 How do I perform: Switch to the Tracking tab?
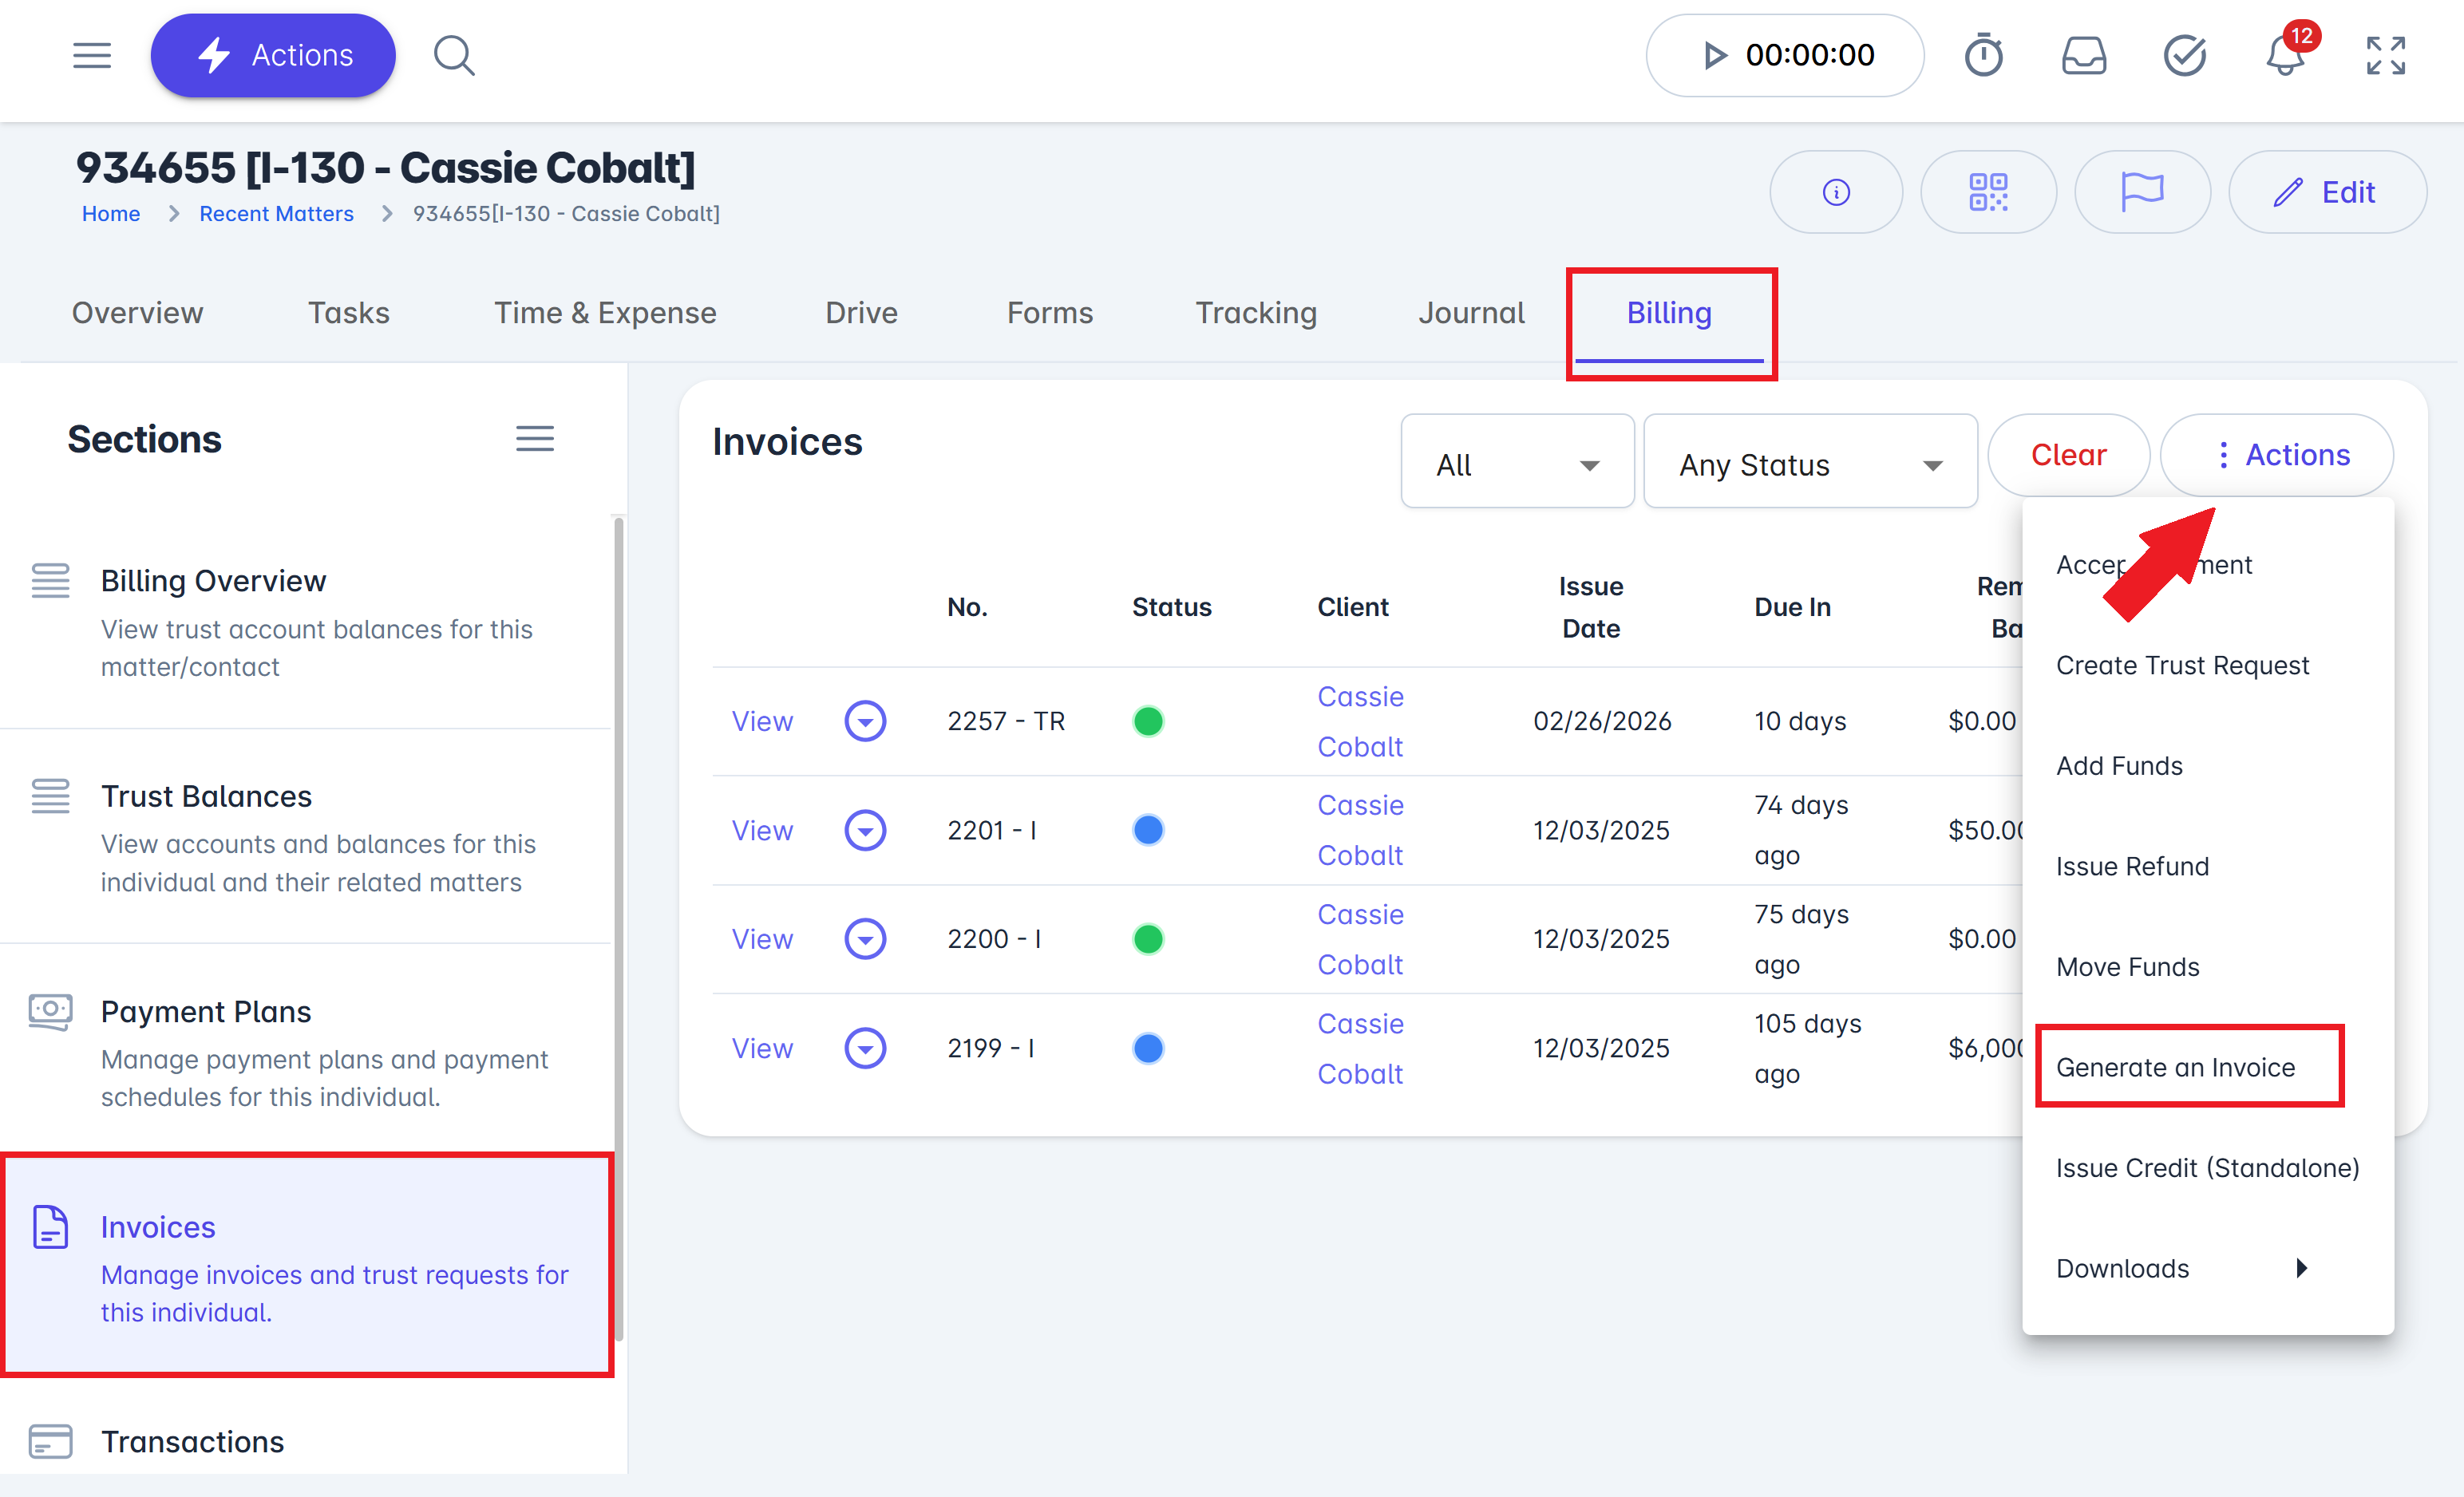tap(1256, 313)
